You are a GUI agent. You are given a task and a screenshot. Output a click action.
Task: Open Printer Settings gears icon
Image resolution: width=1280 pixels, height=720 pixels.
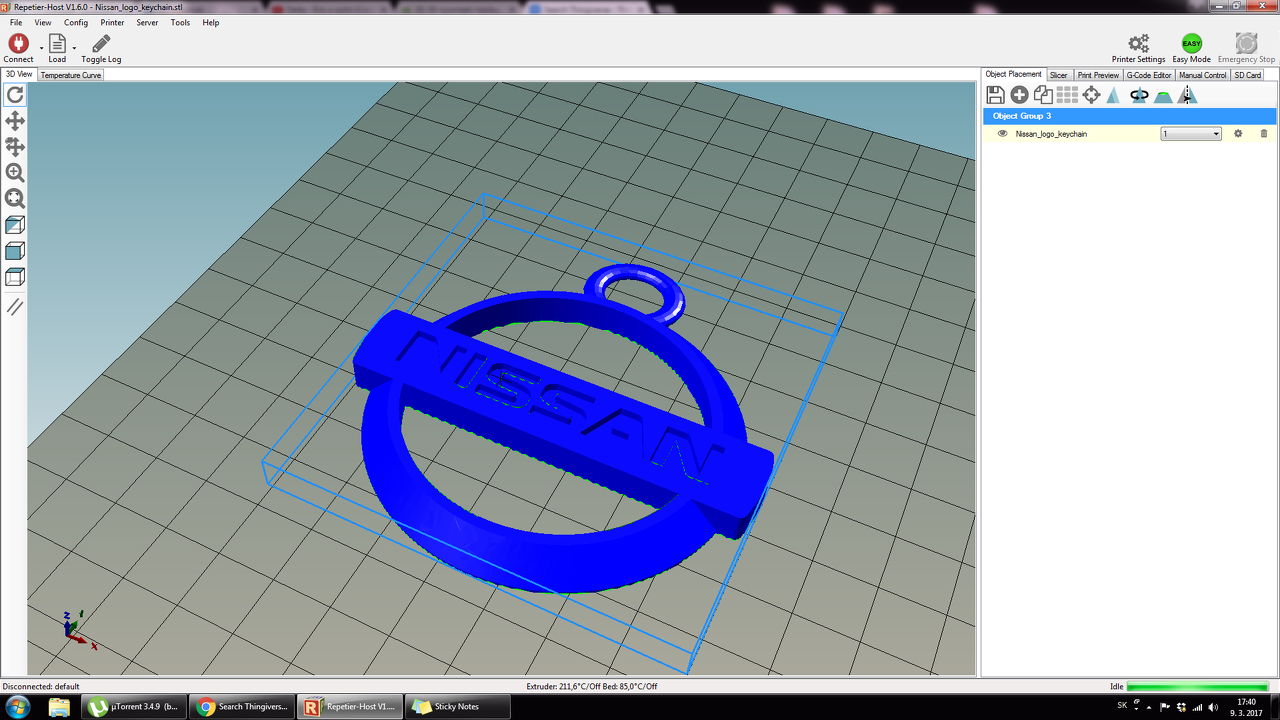tap(1138, 43)
